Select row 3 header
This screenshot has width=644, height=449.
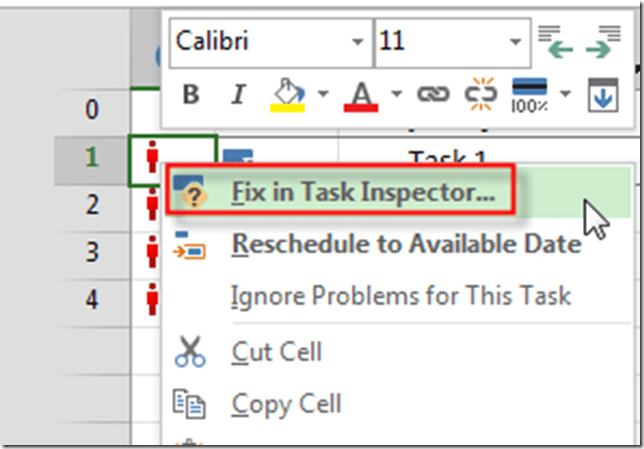click(x=91, y=251)
